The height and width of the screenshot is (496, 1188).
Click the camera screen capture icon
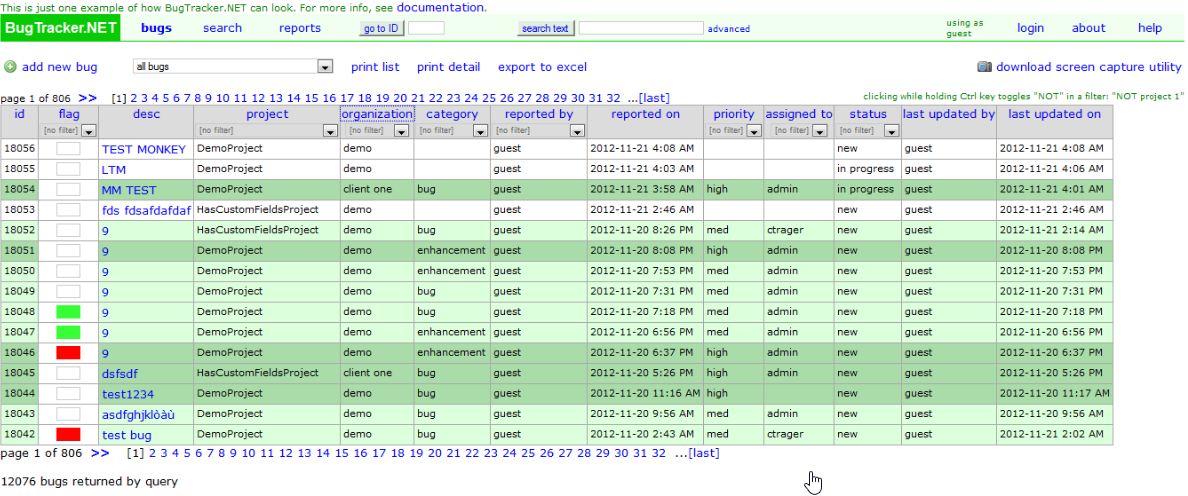(984, 67)
